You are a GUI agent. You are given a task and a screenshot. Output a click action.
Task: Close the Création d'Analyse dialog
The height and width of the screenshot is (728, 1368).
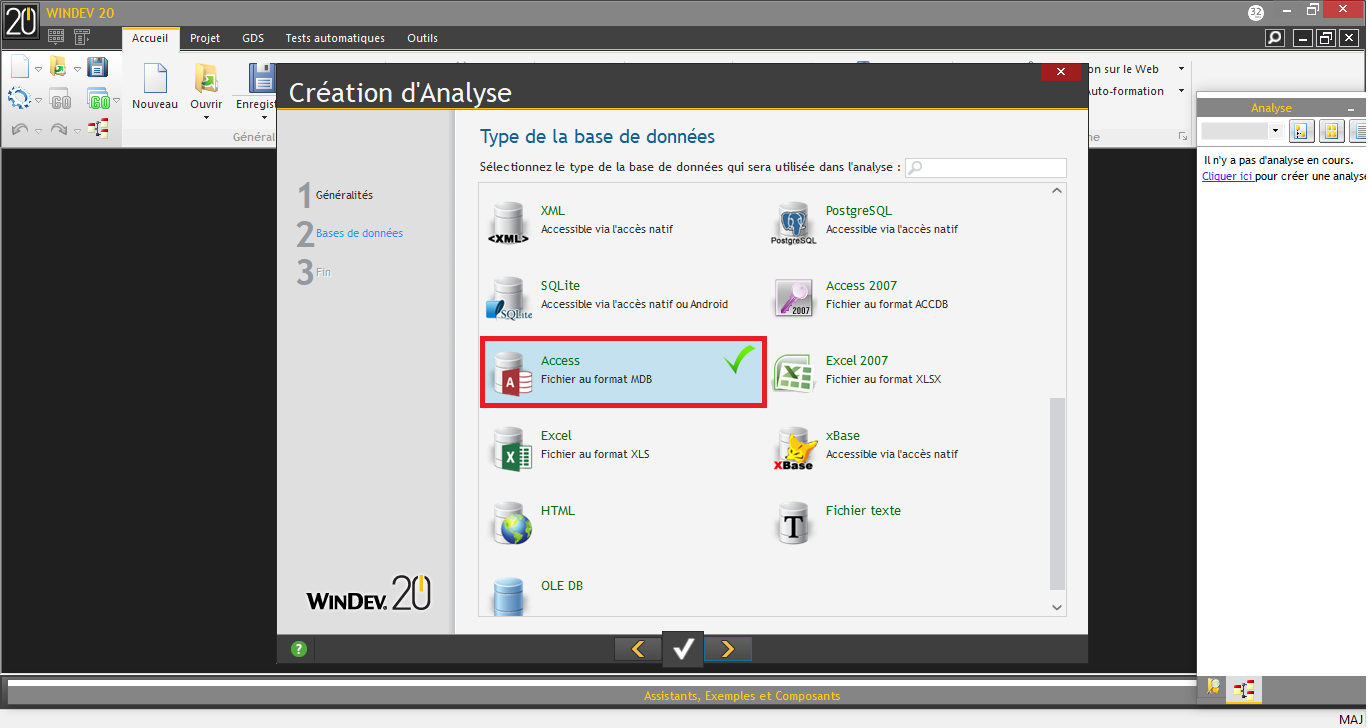(1060, 72)
